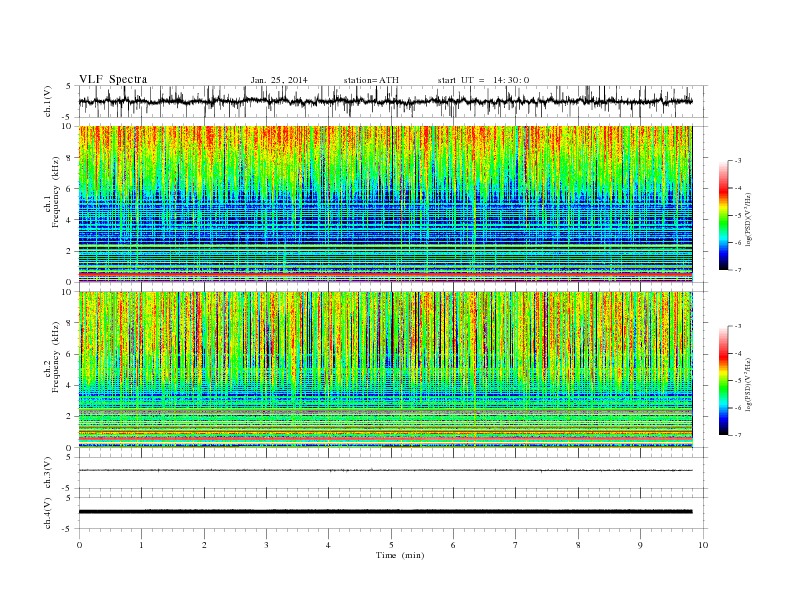Image resolution: width=792 pixels, height=612 pixels.
Task: Click time axis tick label "10"
Action: [703, 545]
